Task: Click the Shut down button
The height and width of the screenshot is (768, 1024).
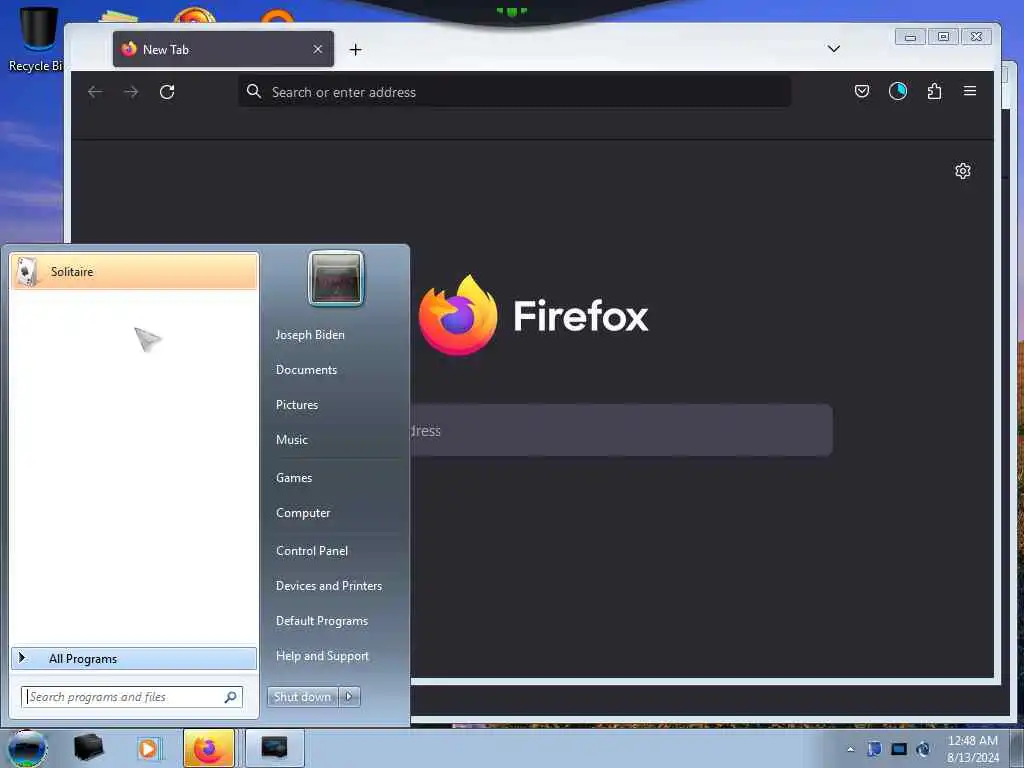Action: (302, 697)
